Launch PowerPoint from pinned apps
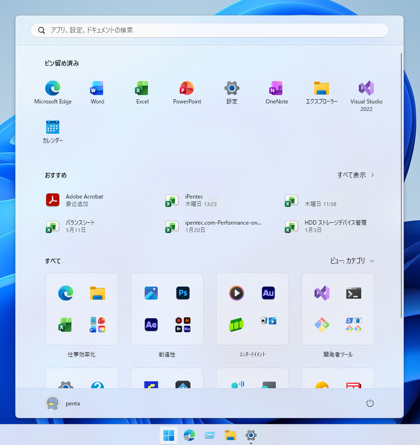420x445 pixels. pos(187,92)
